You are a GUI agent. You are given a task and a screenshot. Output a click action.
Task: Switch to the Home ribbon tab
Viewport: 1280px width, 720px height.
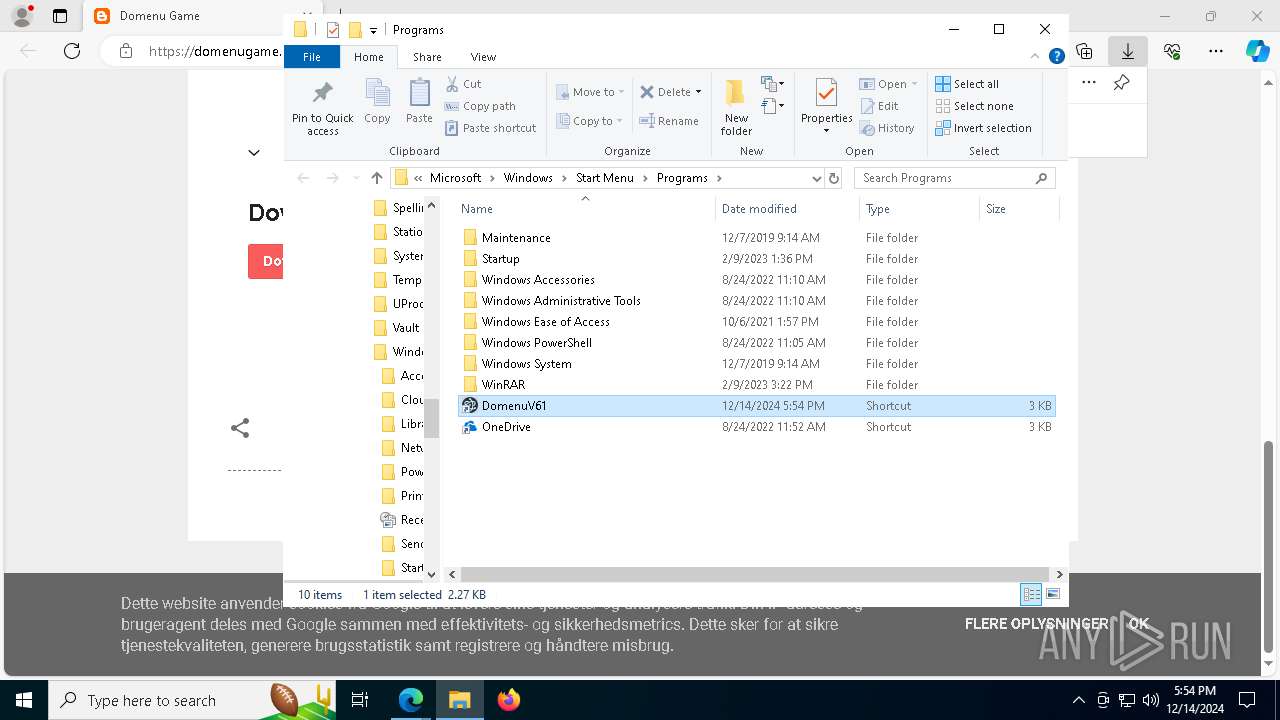point(369,57)
